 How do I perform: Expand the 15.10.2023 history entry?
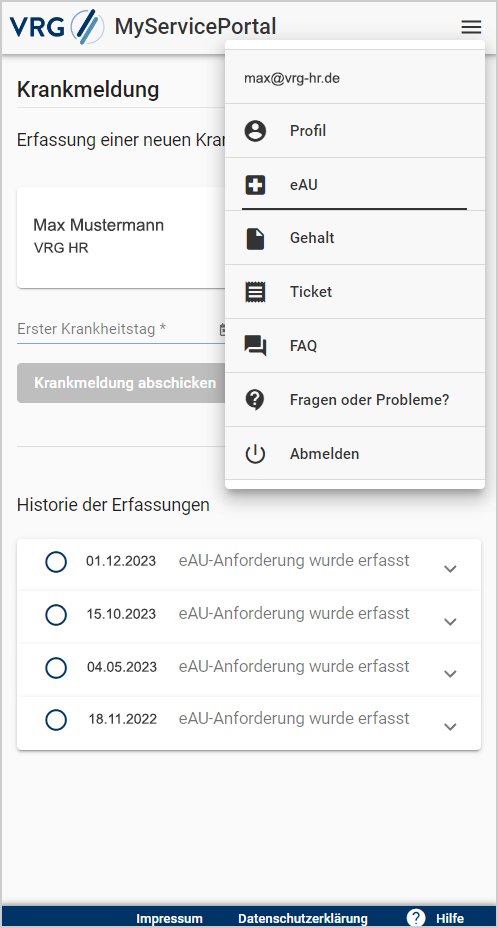pos(451,621)
